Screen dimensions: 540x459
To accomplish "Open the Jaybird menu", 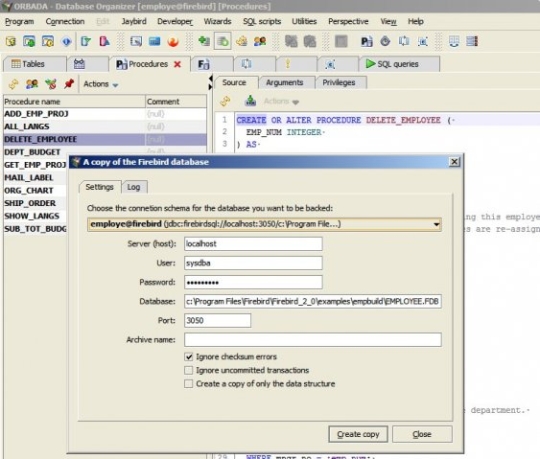I will click(134, 21).
